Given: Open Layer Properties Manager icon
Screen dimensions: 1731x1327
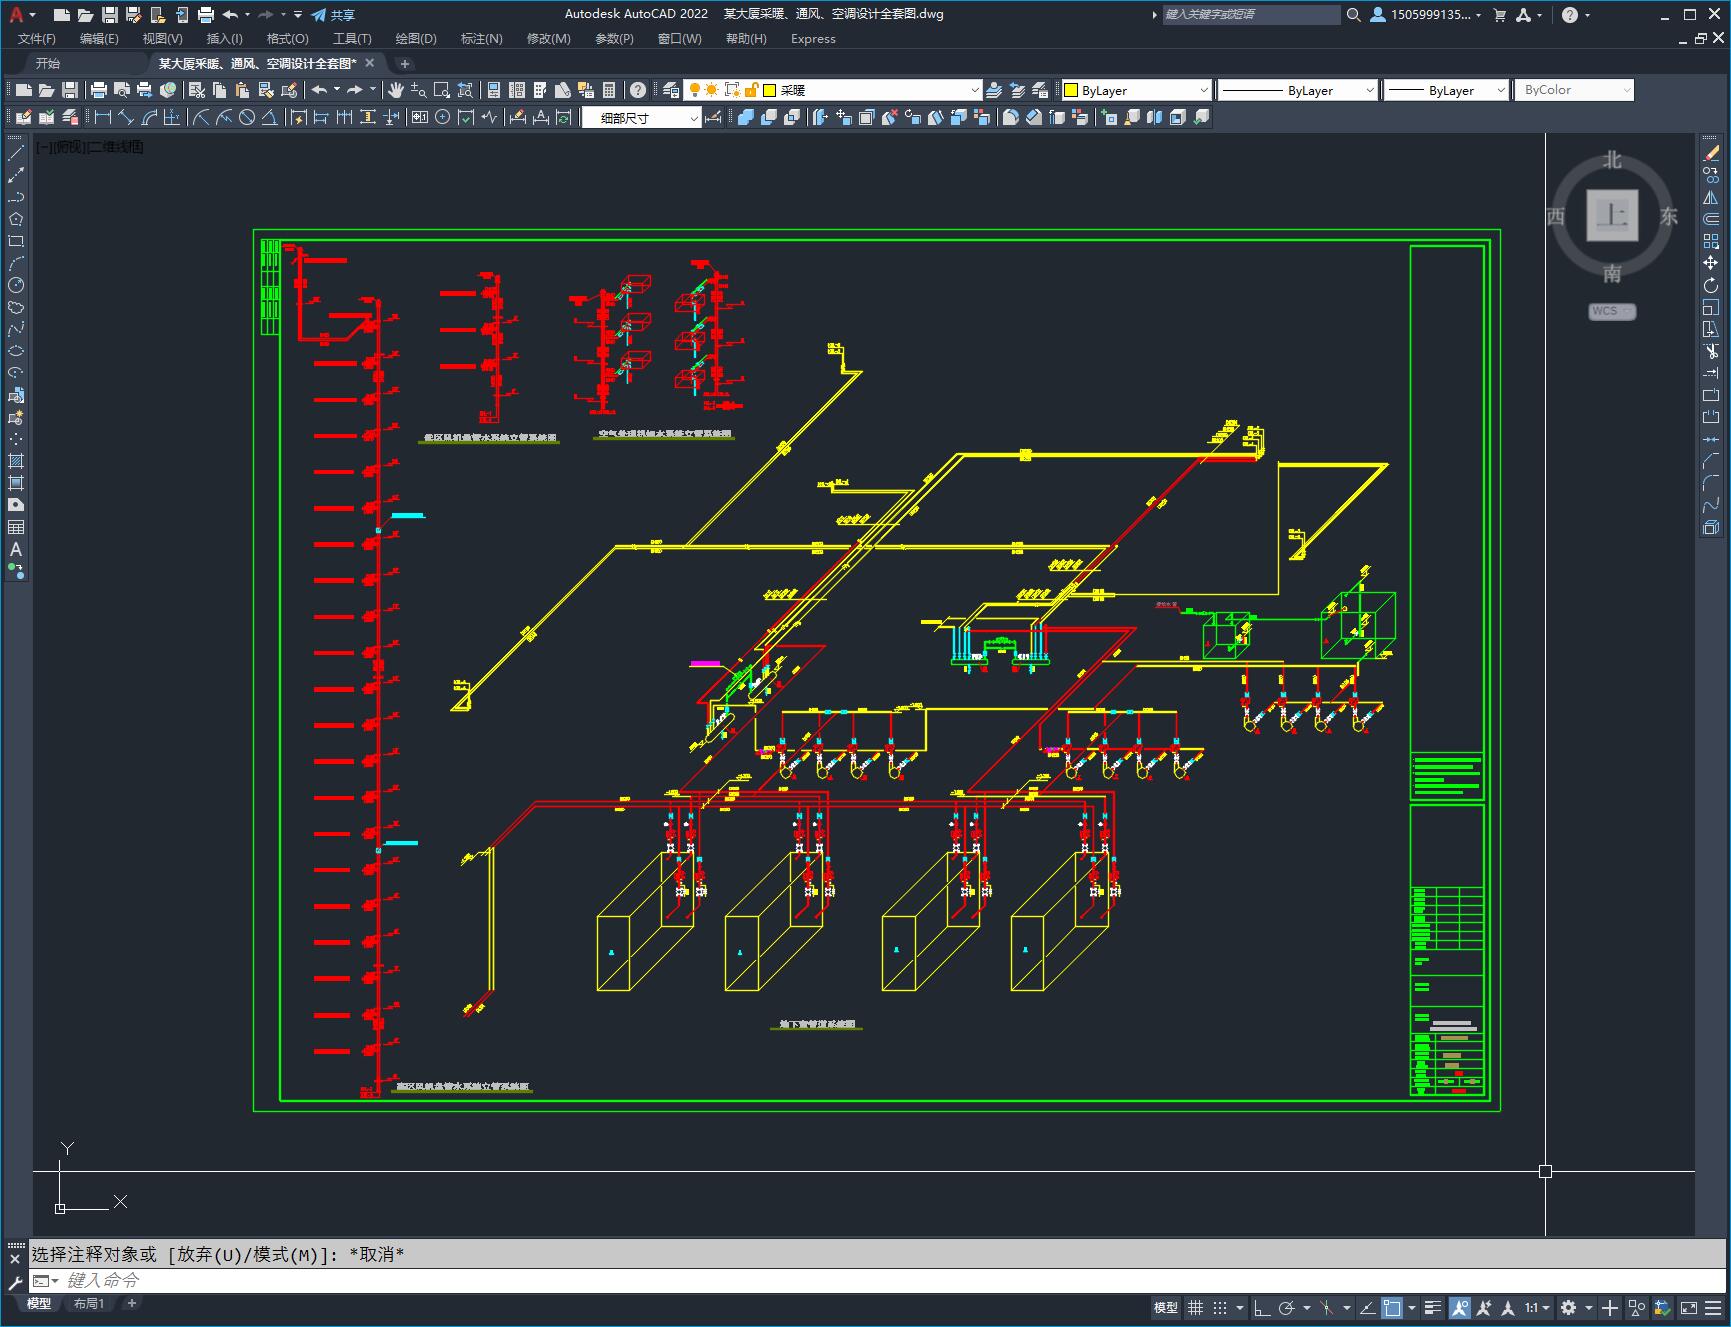Looking at the screenshot, I should click(x=671, y=90).
